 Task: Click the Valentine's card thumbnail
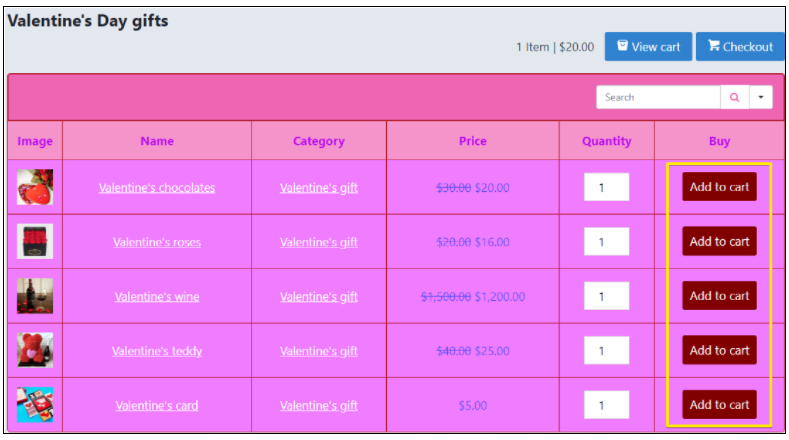pyautogui.click(x=35, y=405)
